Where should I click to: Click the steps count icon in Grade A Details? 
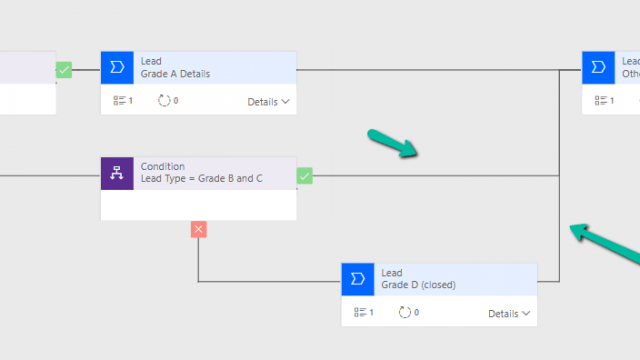pyautogui.click(x=119, y=100)
